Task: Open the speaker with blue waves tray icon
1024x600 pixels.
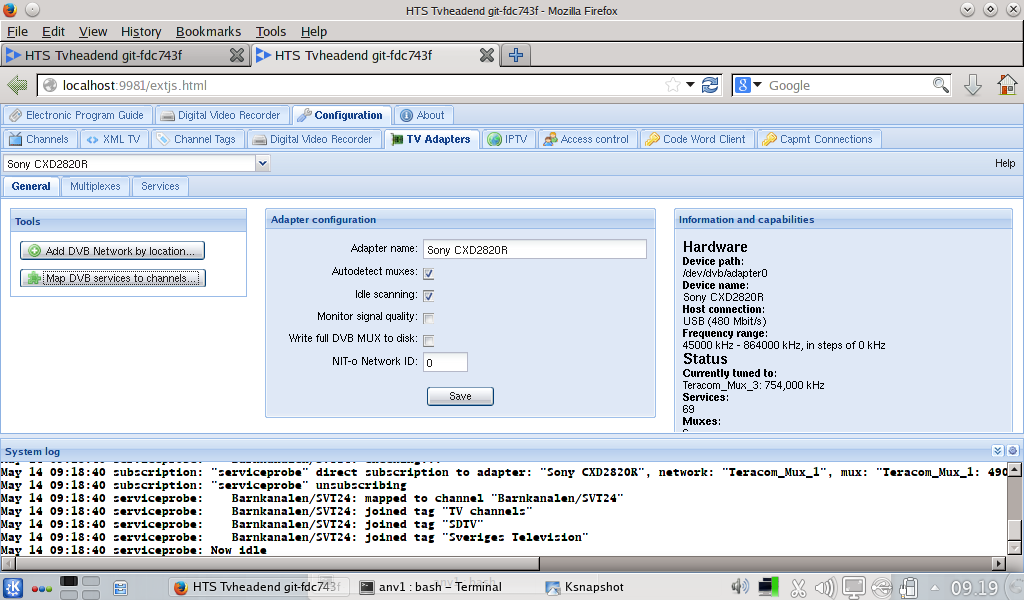Action: point(739,587)
